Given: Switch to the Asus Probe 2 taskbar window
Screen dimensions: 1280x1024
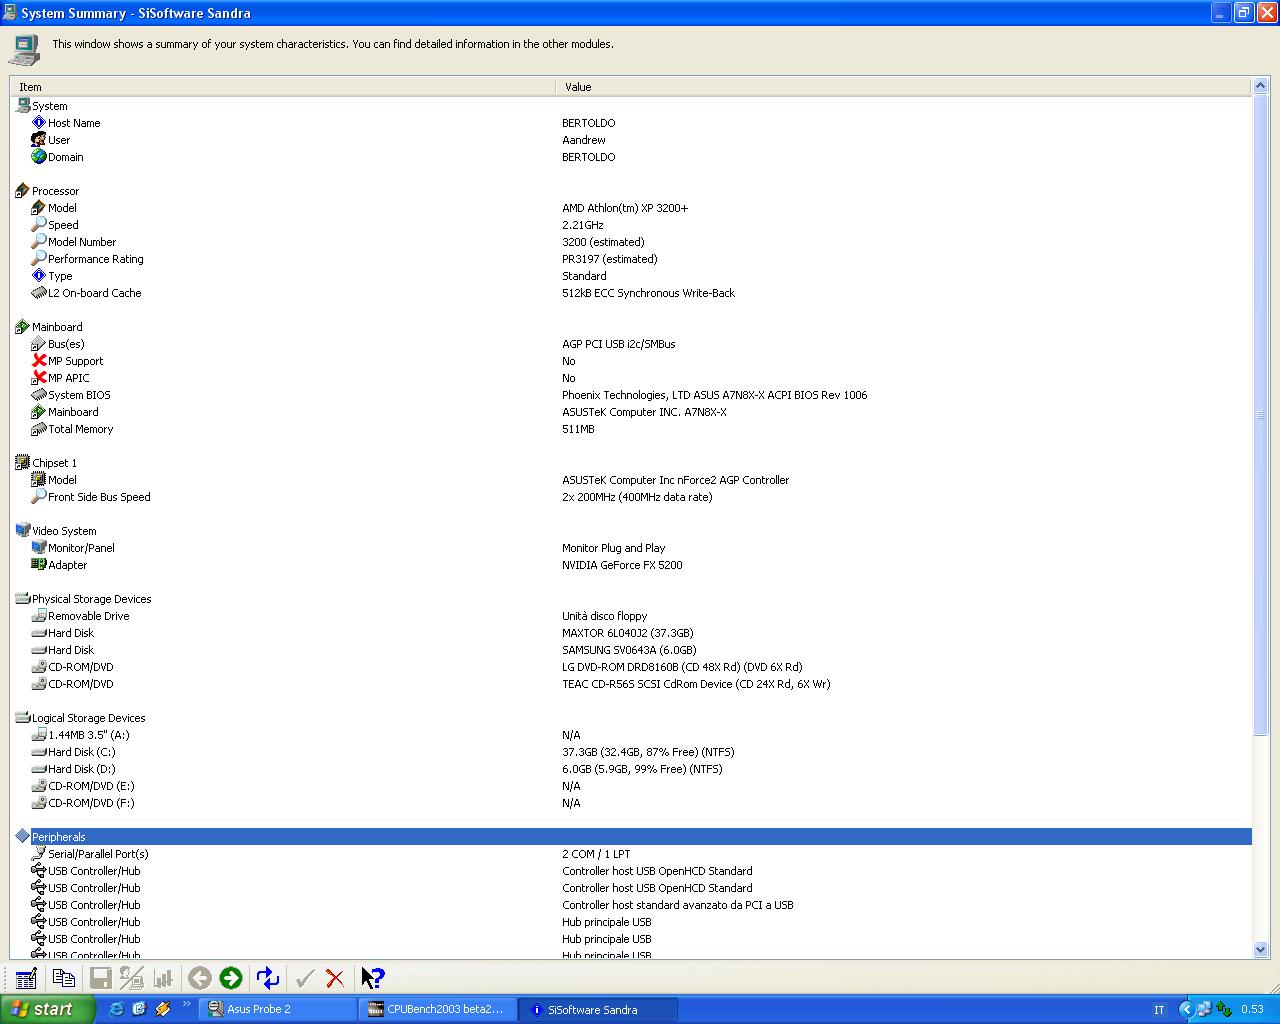Looking at the screenshot, I should [278, 1009].
